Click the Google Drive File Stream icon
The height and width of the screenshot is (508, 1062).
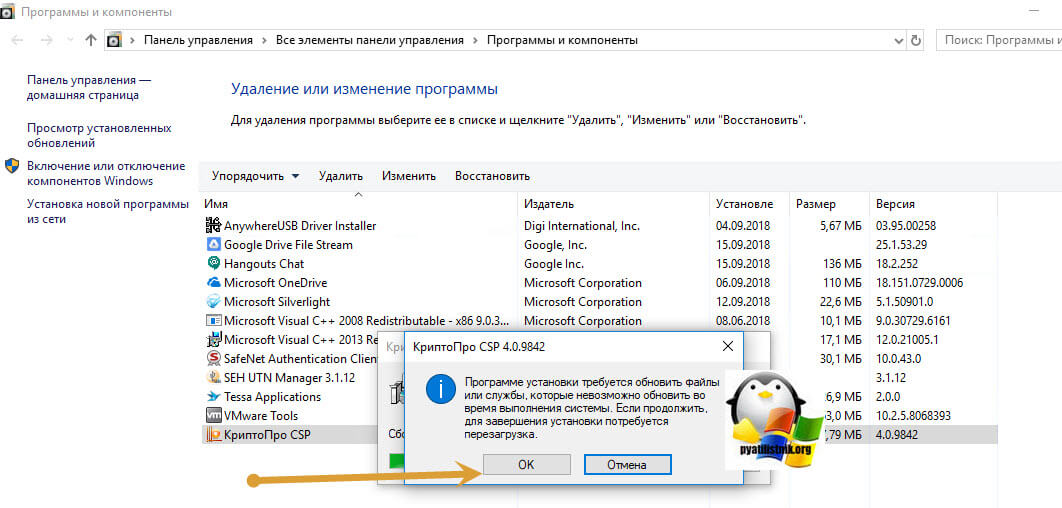pos(213,245)
